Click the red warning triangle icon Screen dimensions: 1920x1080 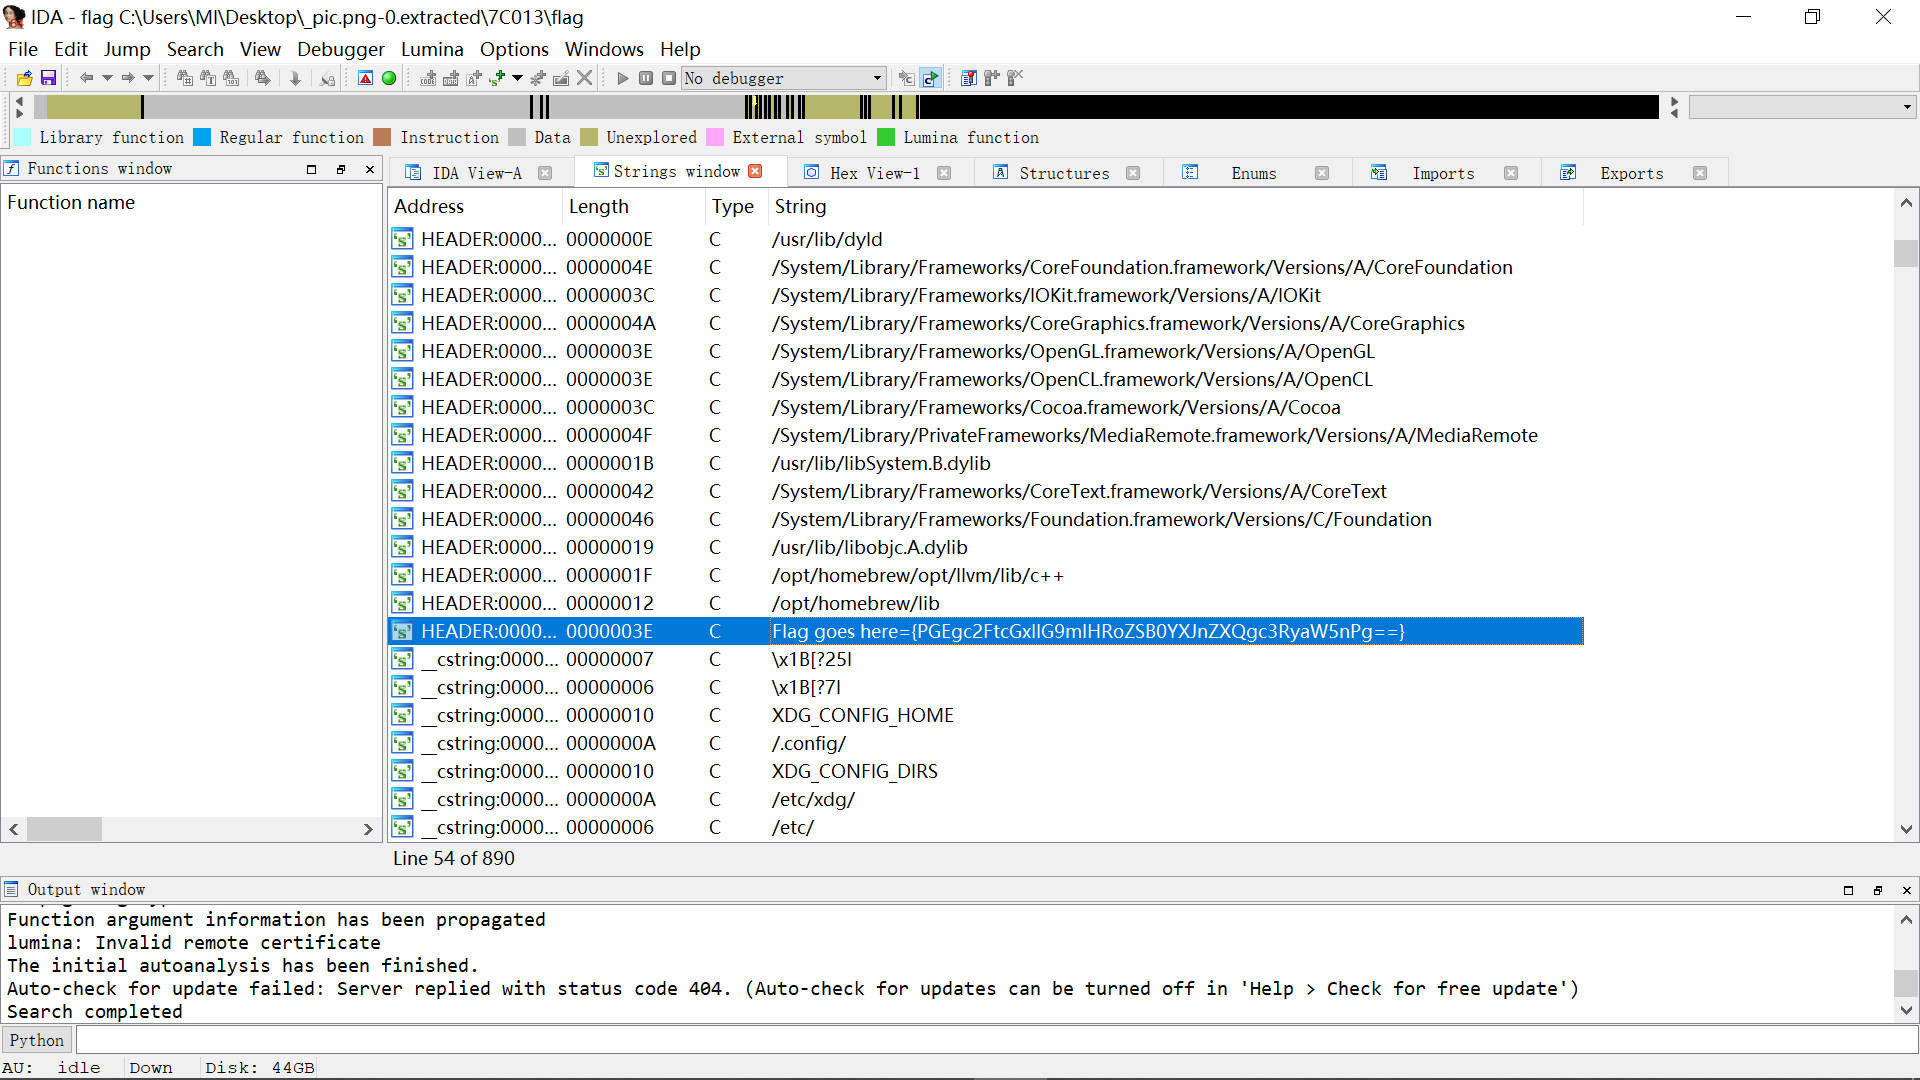point(366,78)
